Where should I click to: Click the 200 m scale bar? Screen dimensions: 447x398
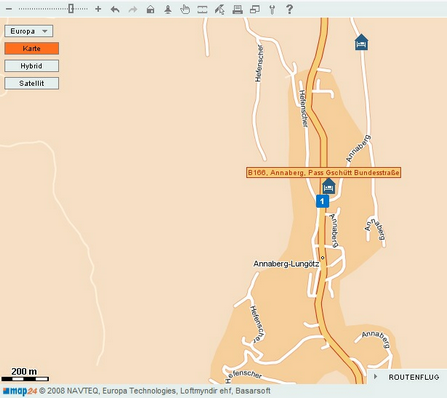[x=25, y=379]
